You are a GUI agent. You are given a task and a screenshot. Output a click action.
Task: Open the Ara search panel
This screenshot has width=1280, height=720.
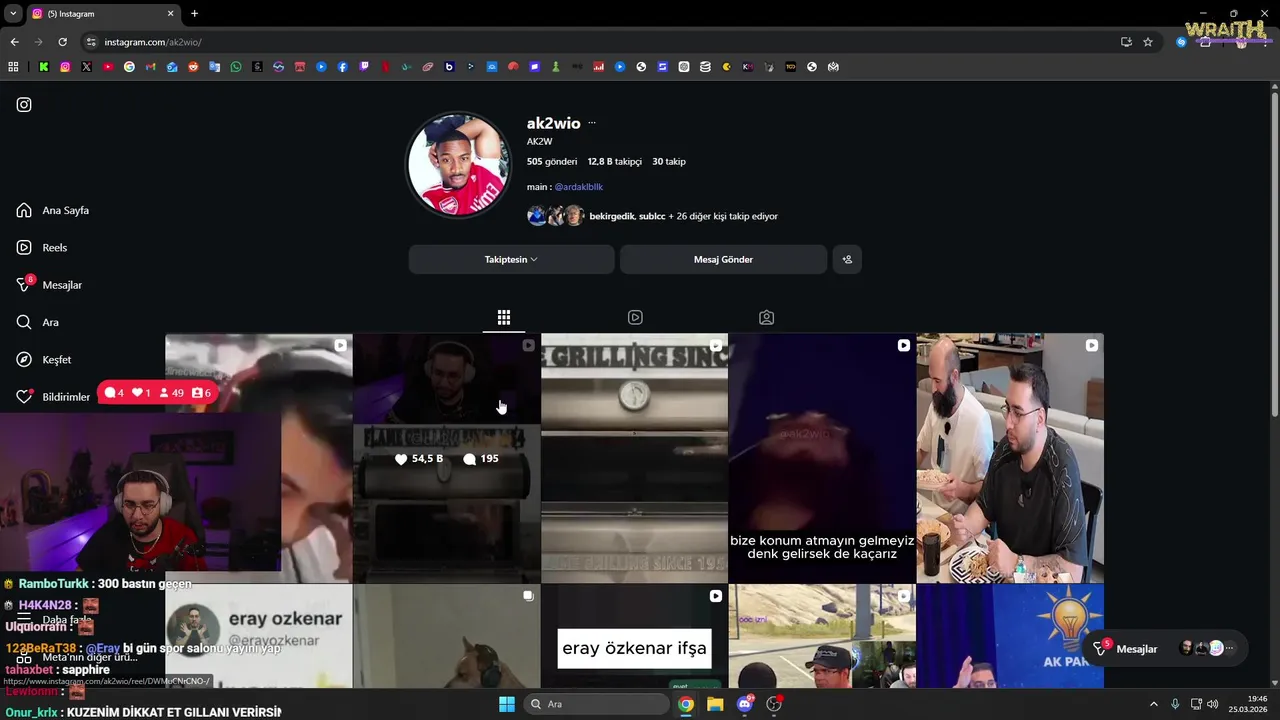click(37, 322)
